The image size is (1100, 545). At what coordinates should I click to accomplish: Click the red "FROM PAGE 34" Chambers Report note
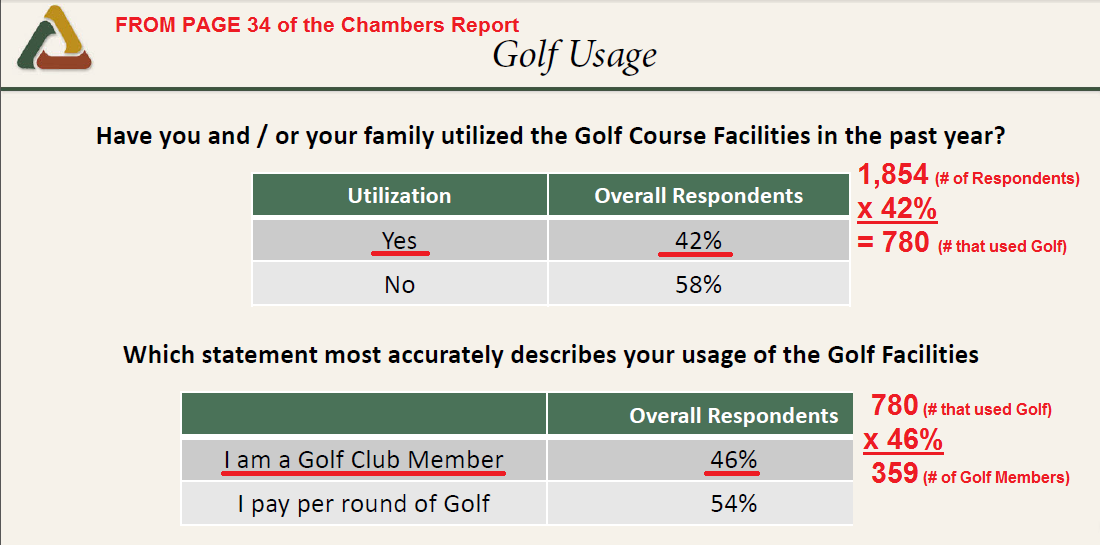click(317, 24)
